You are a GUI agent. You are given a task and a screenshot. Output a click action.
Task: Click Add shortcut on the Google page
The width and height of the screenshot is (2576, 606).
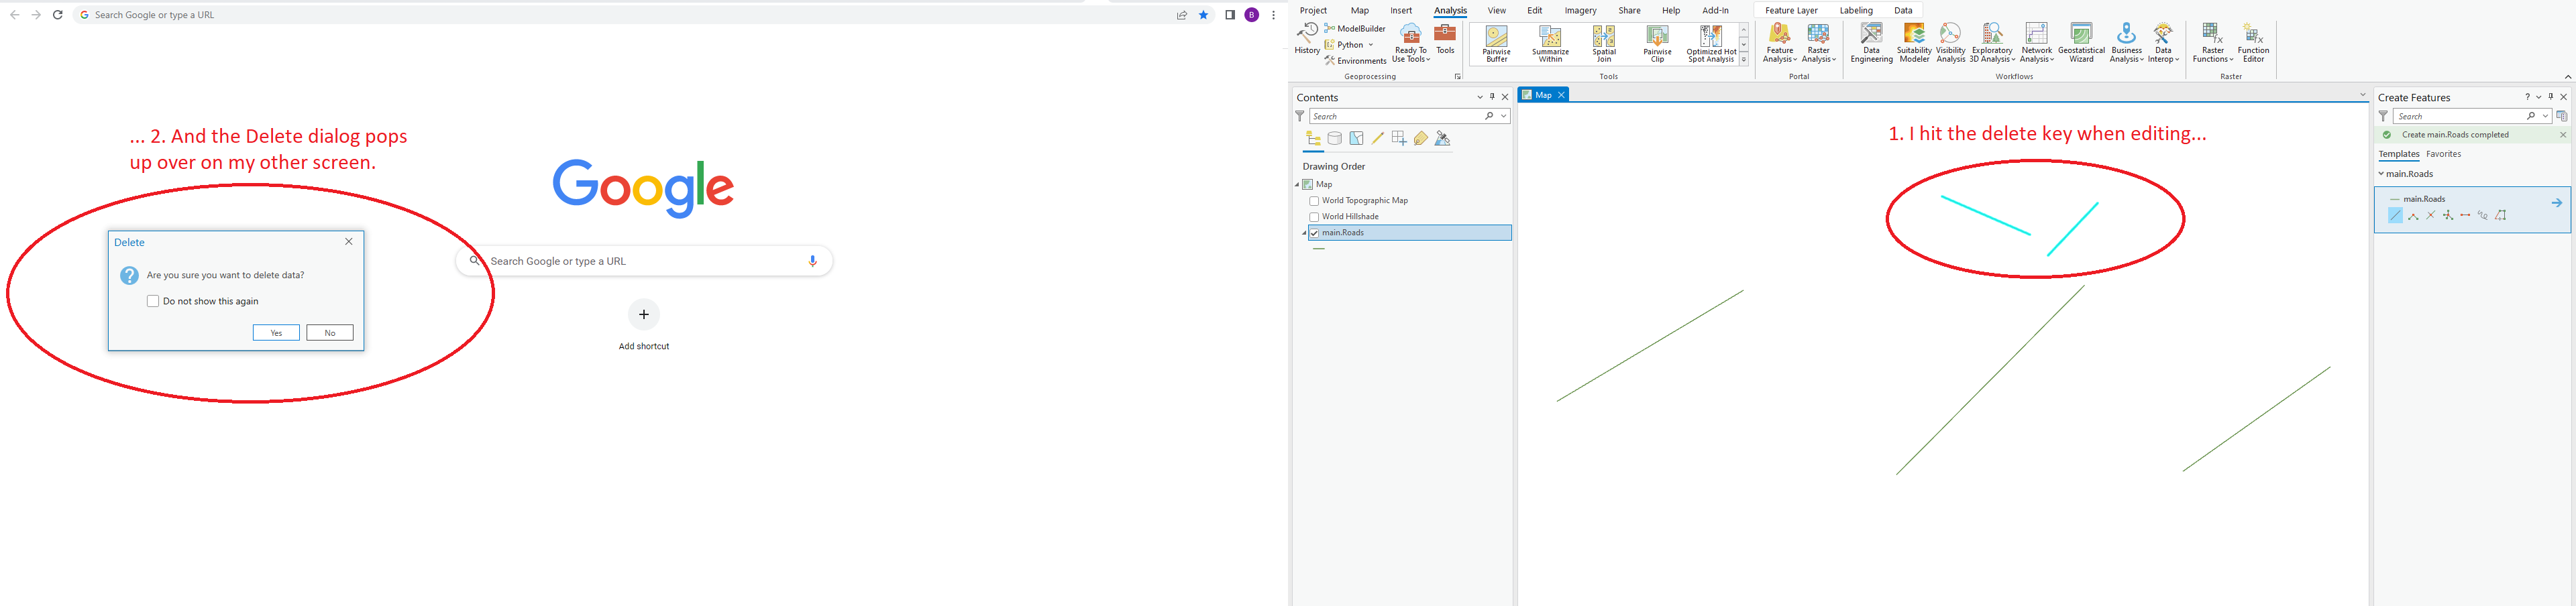click(x=643, y=314)
